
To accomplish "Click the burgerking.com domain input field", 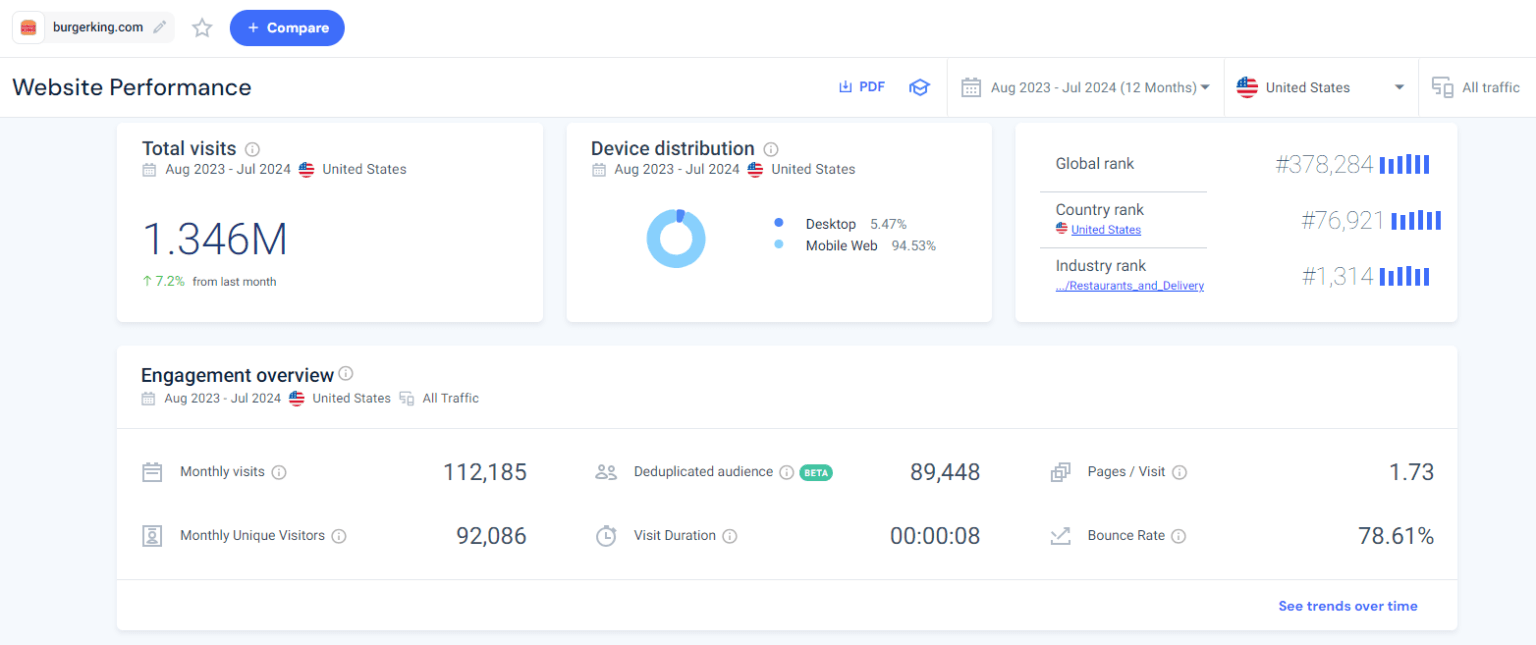I will pyautogui.click(x=100, y=28).
